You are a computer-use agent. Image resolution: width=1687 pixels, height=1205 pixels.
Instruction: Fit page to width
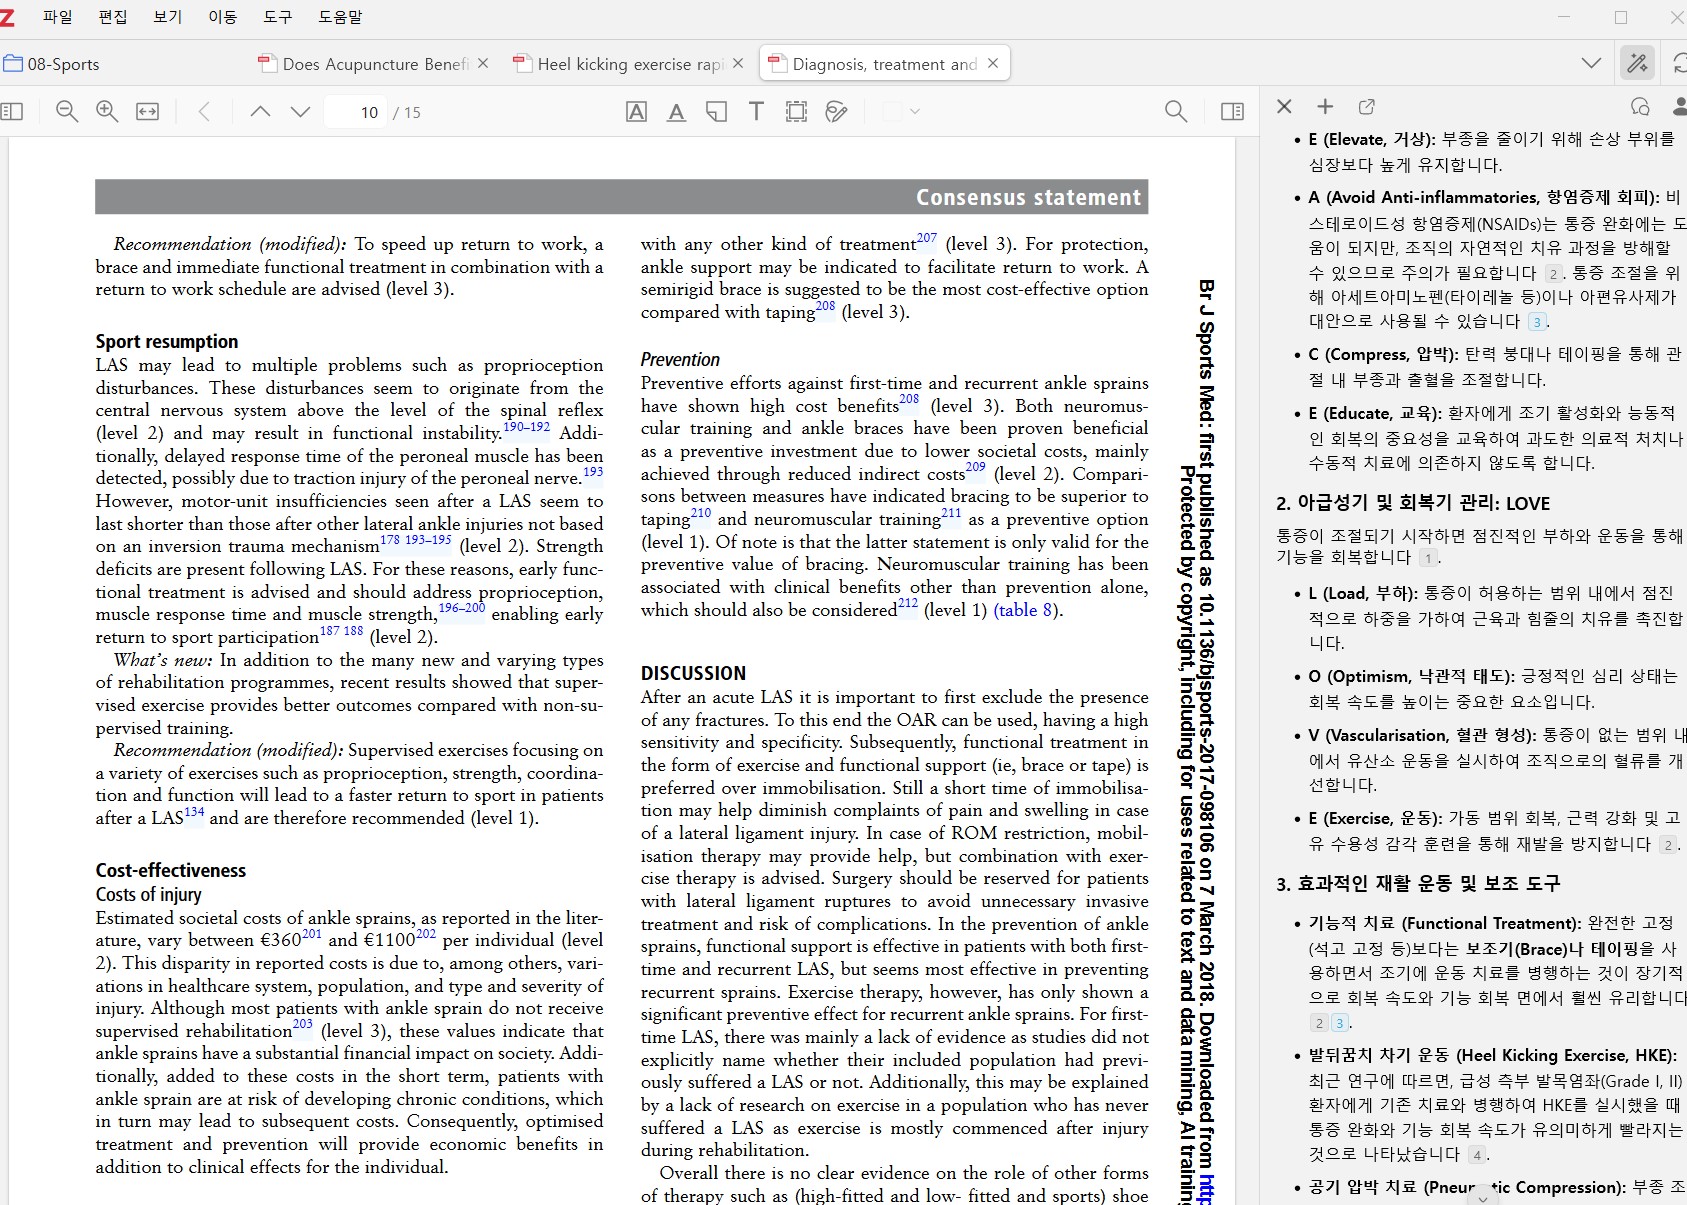point(147,112)
